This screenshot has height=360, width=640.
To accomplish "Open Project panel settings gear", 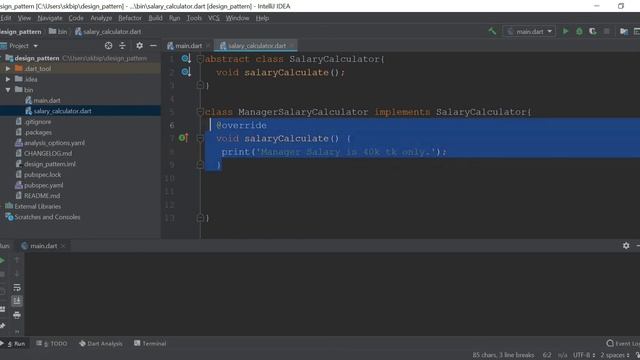I will point(139,46).
